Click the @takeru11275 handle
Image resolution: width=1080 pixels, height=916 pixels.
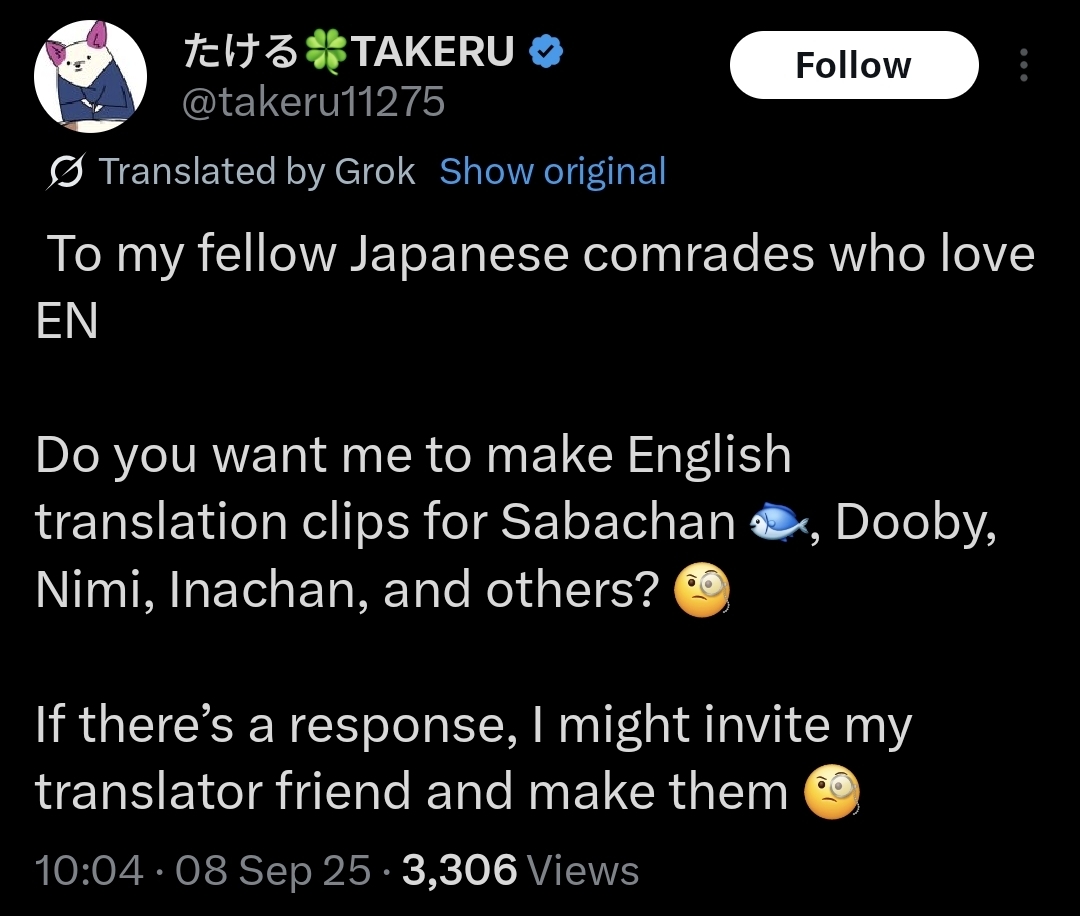312,101
